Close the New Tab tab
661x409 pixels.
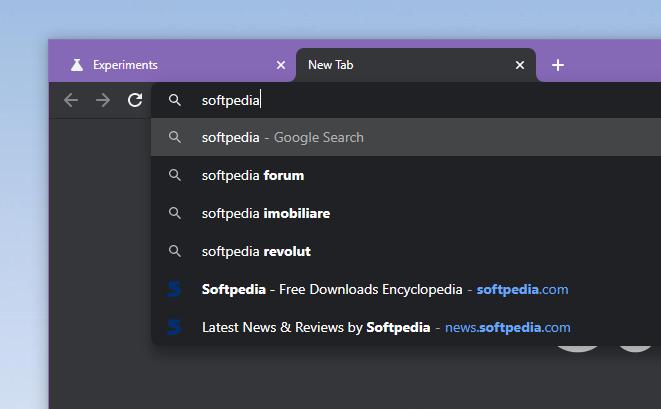[x=520, y=65]
